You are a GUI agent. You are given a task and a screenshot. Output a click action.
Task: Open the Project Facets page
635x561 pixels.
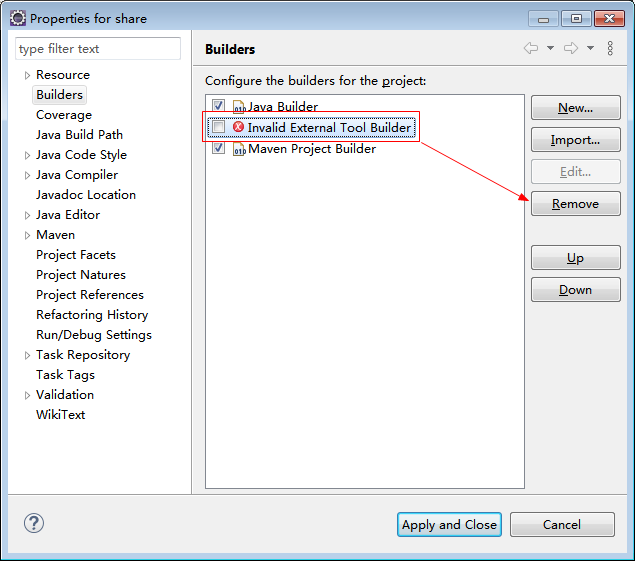(76, 255)
